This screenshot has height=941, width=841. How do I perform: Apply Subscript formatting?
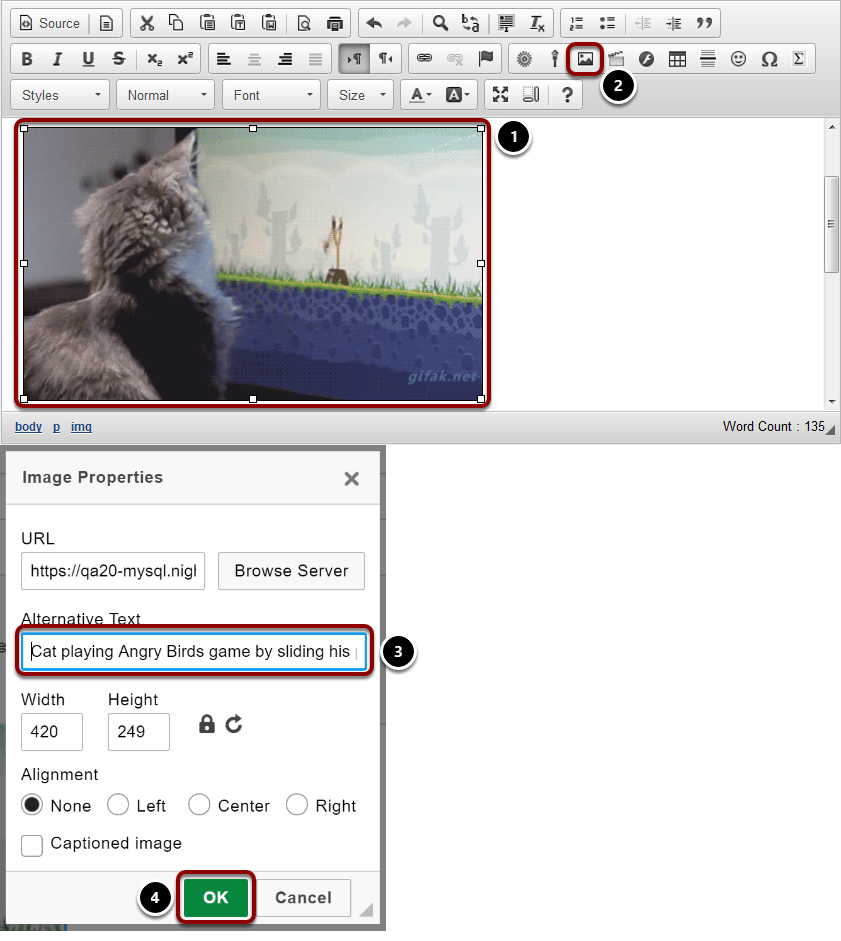pos(154,59)
